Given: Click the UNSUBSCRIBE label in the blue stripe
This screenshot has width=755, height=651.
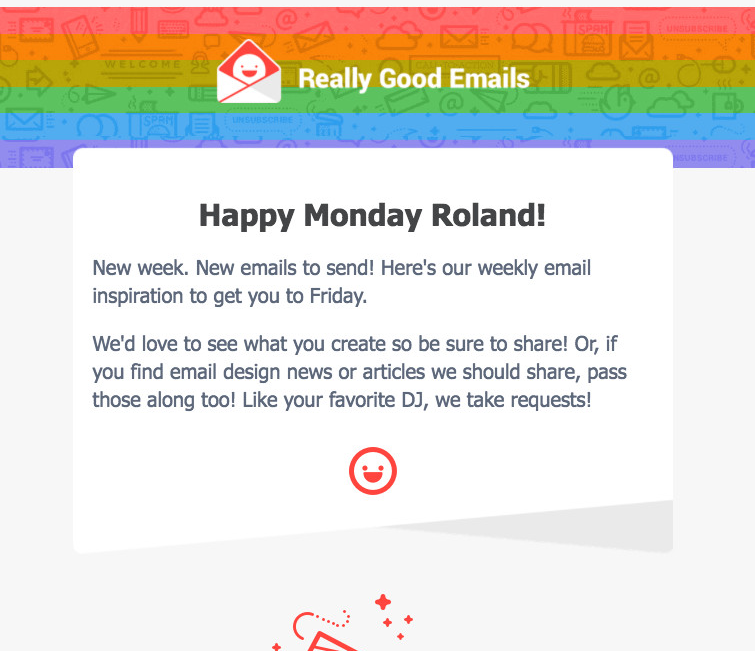Looking at the screenshot, I should pyautogui.click(x=262, y=119).
